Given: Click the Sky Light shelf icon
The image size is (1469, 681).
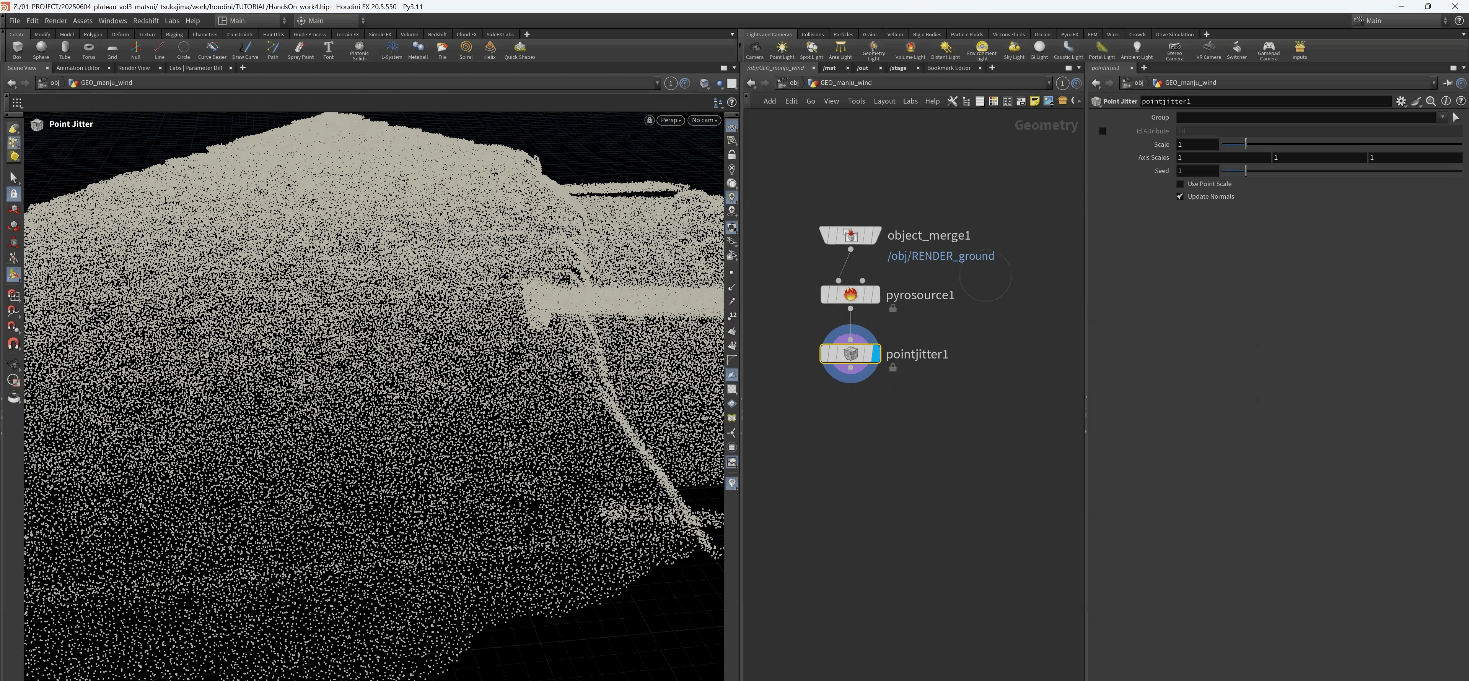Looking at the screenshot, I should [1014, 47].
